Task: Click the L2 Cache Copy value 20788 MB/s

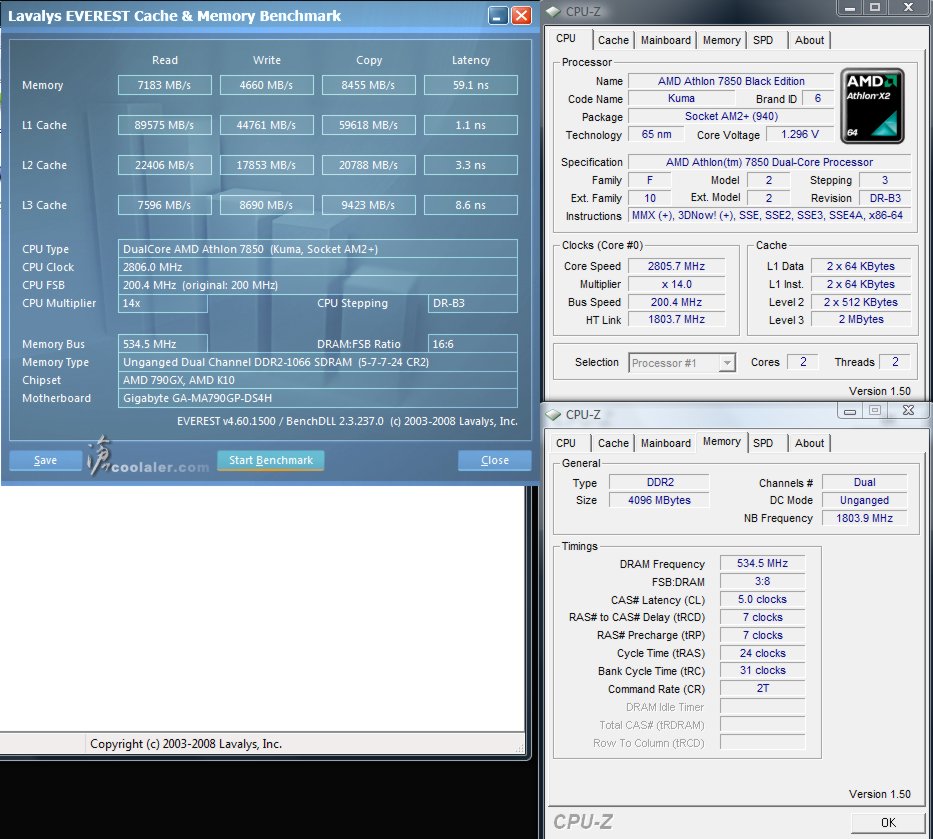Action: (369, 165)
